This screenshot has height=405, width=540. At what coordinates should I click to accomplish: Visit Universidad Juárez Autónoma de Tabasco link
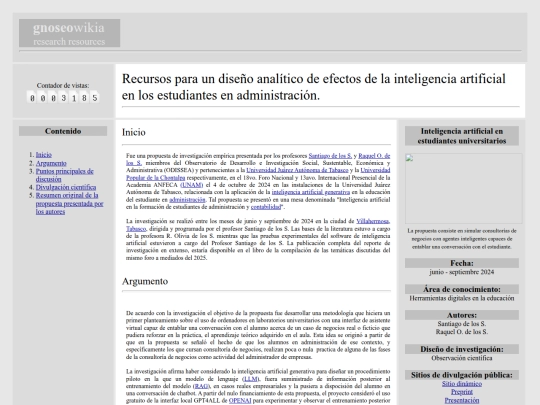coord(297,170)
